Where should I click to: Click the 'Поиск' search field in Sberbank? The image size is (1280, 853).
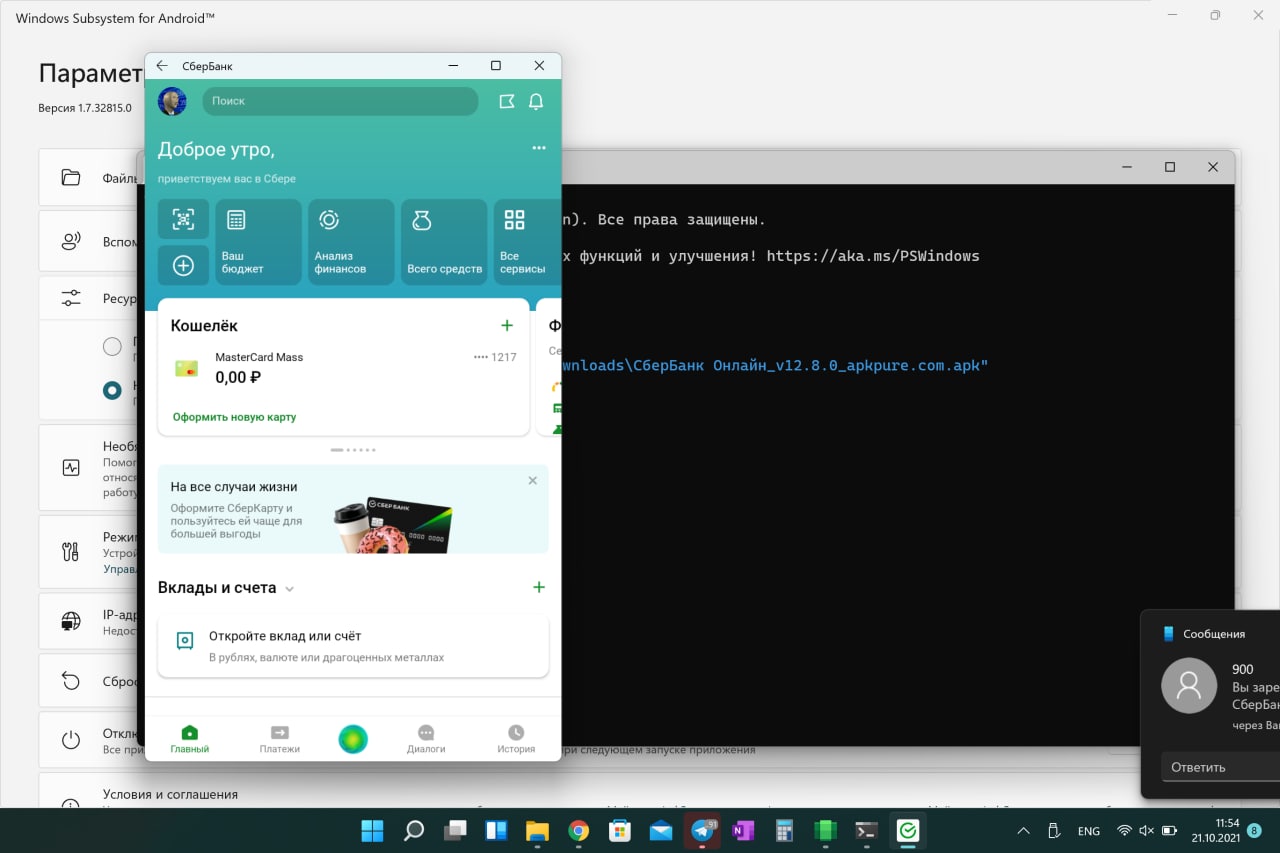340,101
